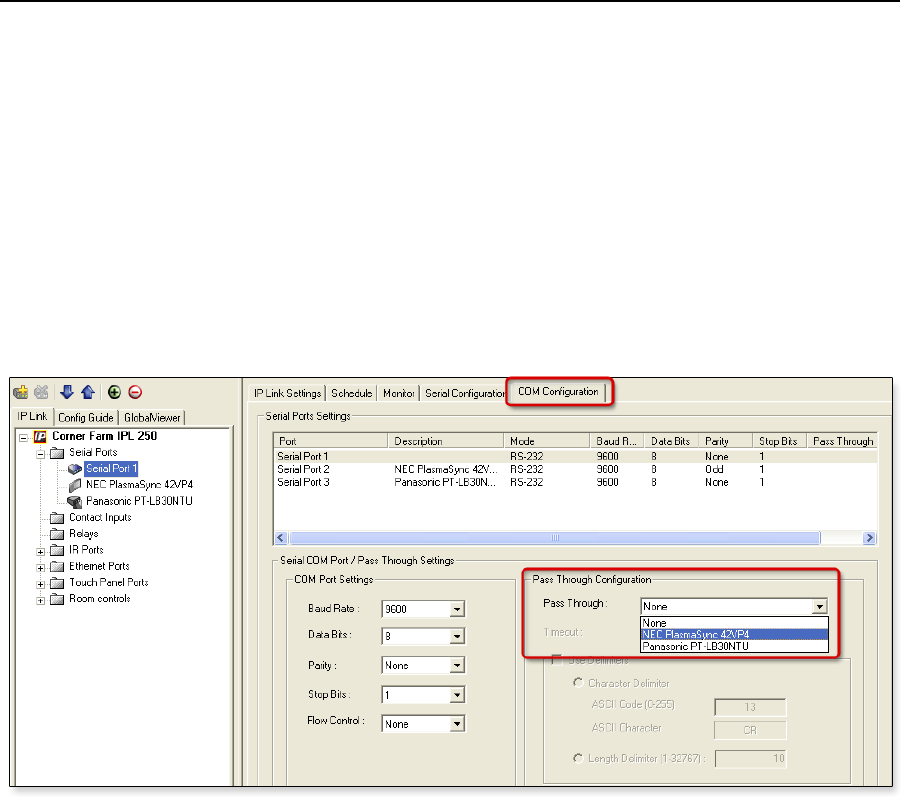Open the Config Guide tab

click(85, 418)
